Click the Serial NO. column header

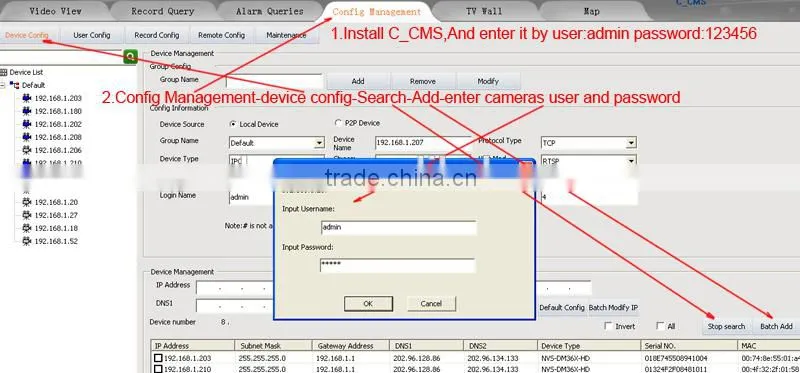click(689, 345)
